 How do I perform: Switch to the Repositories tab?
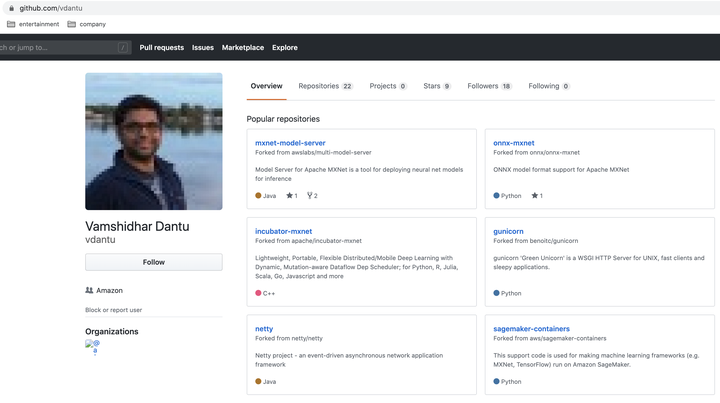pos(325,86)
